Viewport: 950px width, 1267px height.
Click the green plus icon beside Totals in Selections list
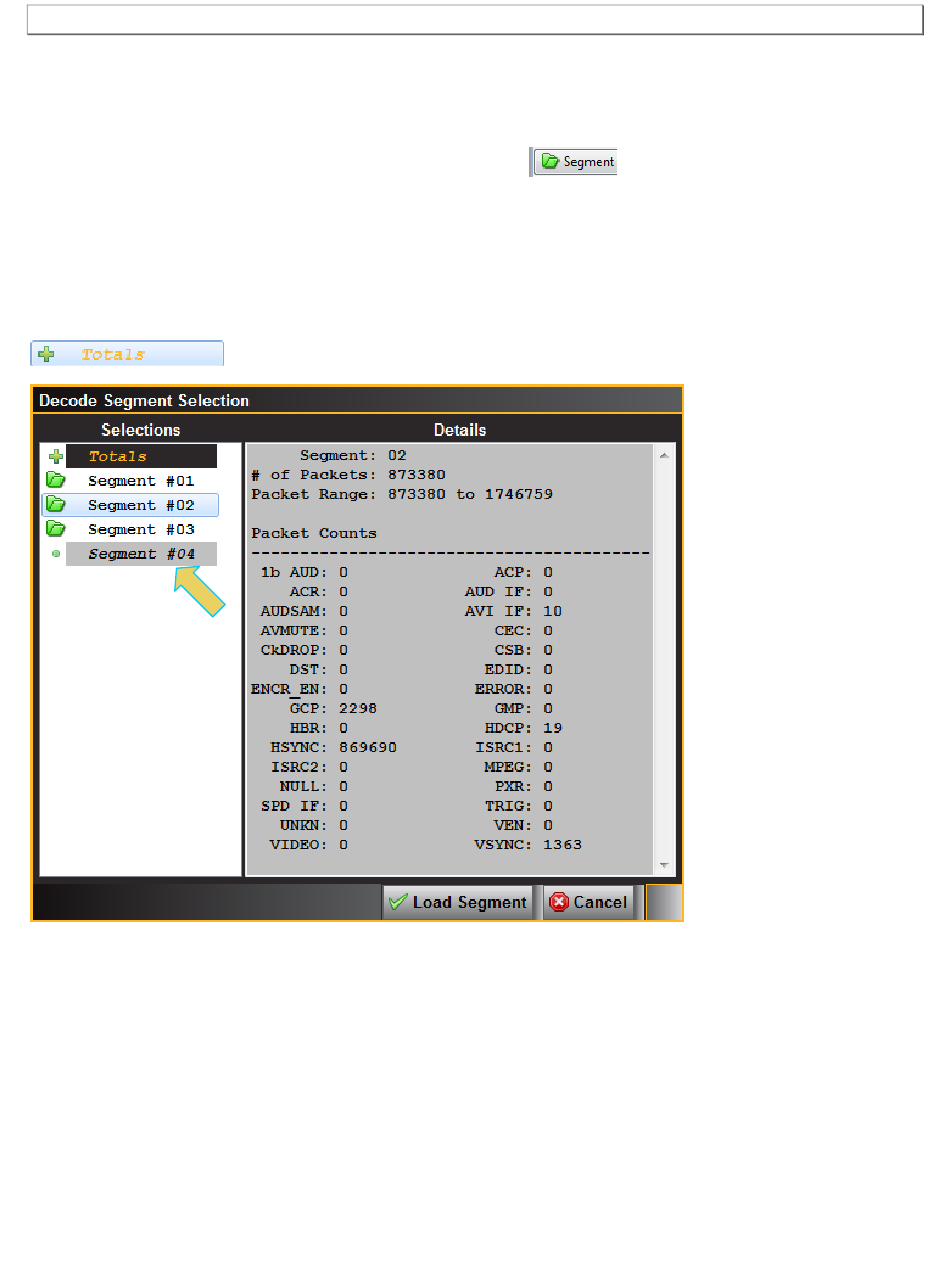(x=56, y=456)
